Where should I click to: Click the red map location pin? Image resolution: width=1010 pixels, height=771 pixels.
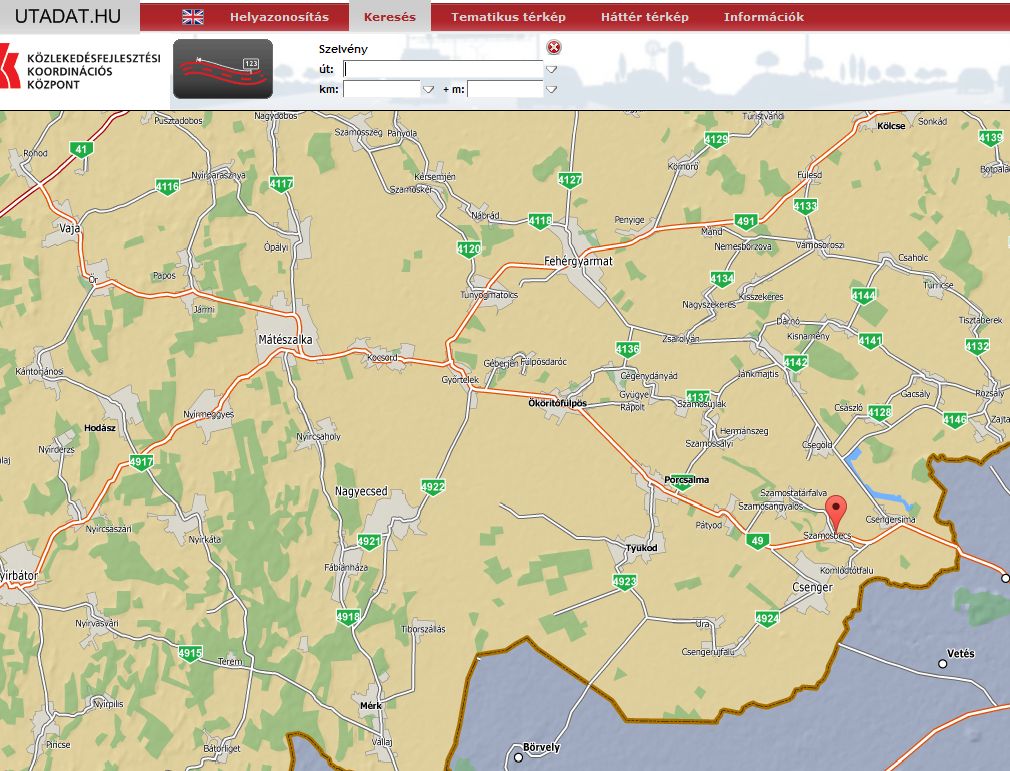(x=837, y=512)
